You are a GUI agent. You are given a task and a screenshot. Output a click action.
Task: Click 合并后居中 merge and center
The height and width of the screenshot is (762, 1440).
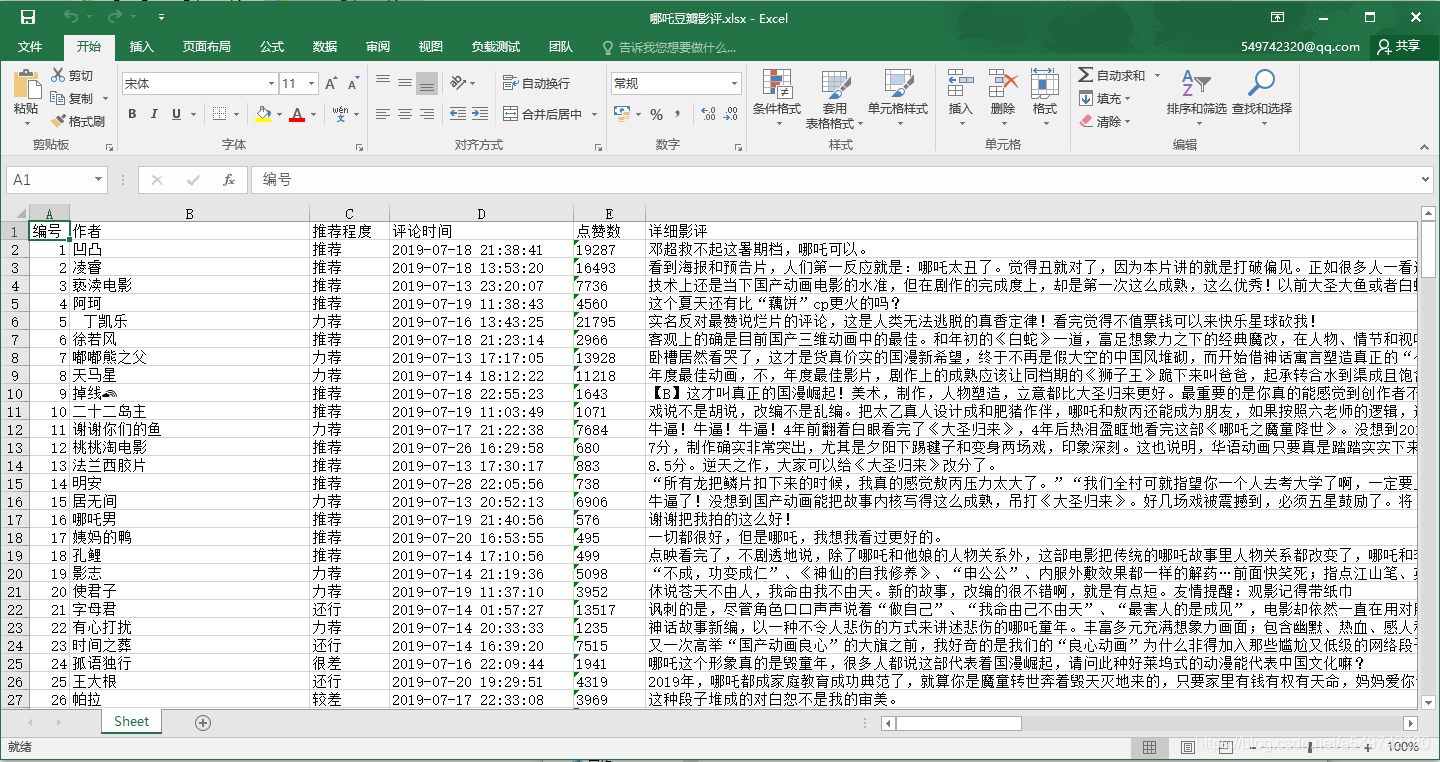coord(543,114)
